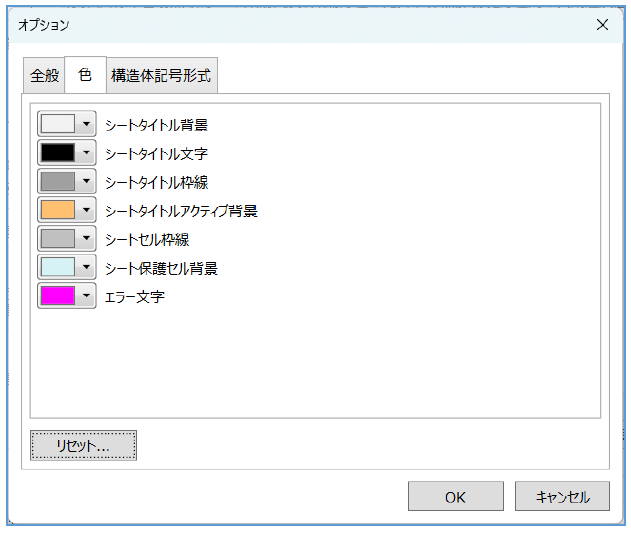Click the シートセル枠線 color swatch
Viewport: 631px width, 534px height.
(x=57, y=238)
